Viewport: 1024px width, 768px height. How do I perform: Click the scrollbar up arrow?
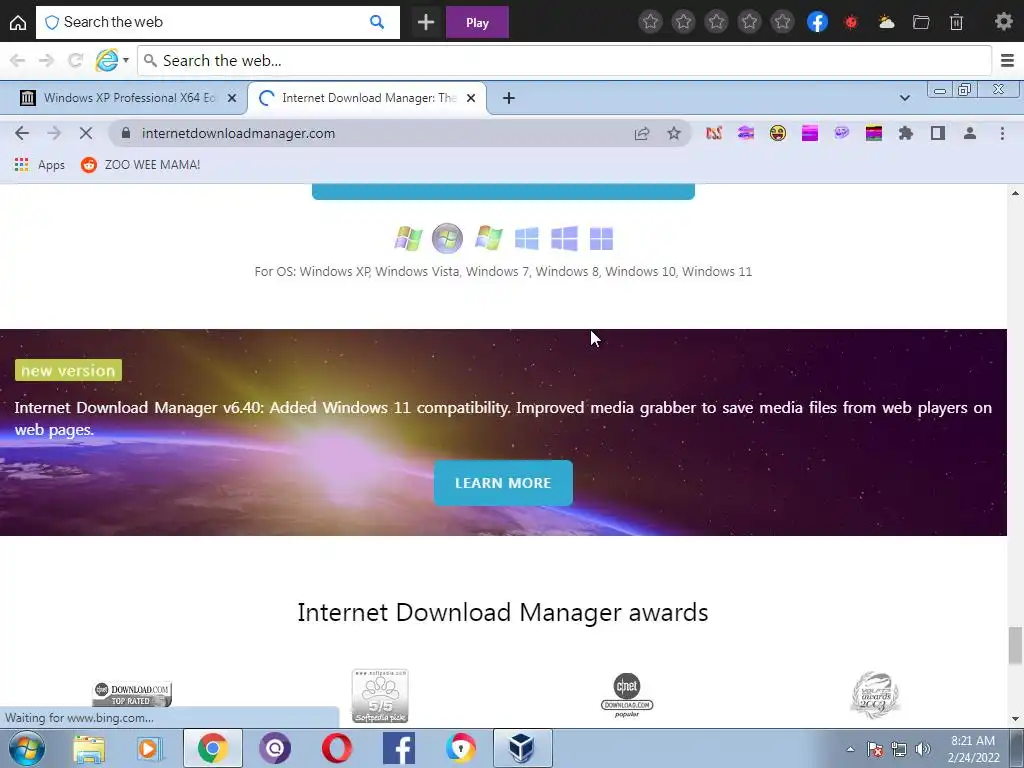tap(1015, 193)
